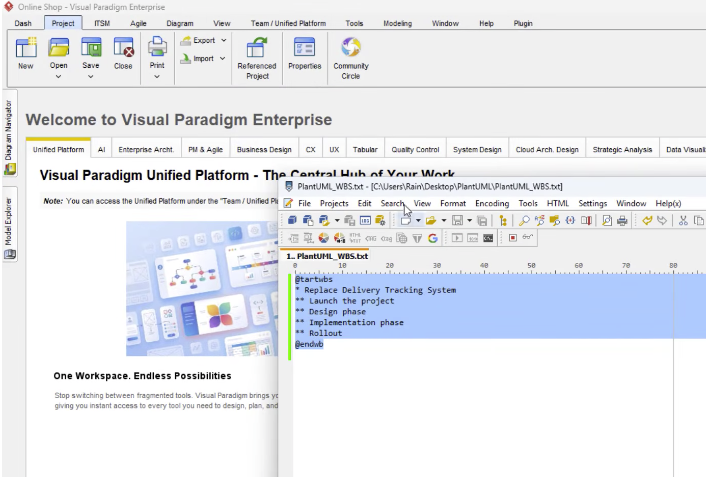Image resolution: width=706 pixels, height=477 pixels.
Task: Click the find-and-replace A-Z magnifier icon
Action: point(539,220)
